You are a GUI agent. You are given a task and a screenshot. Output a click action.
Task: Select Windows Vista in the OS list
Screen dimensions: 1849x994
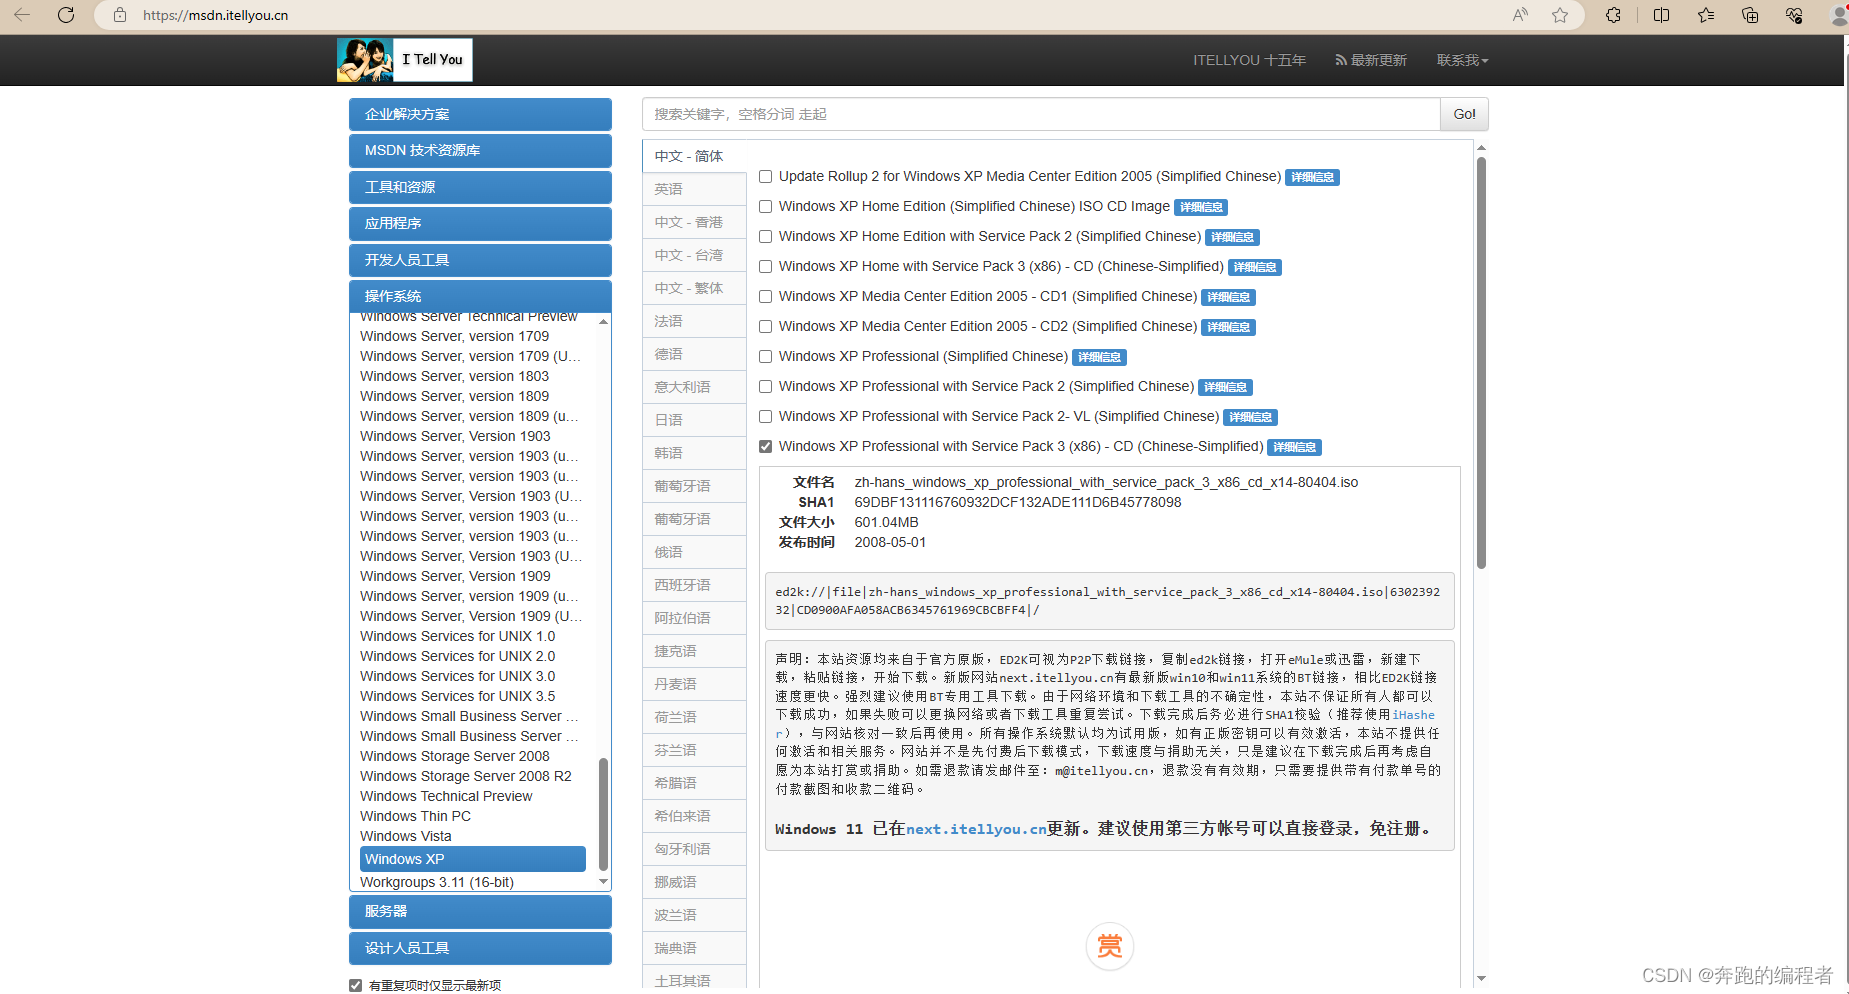tap(406, 836)
